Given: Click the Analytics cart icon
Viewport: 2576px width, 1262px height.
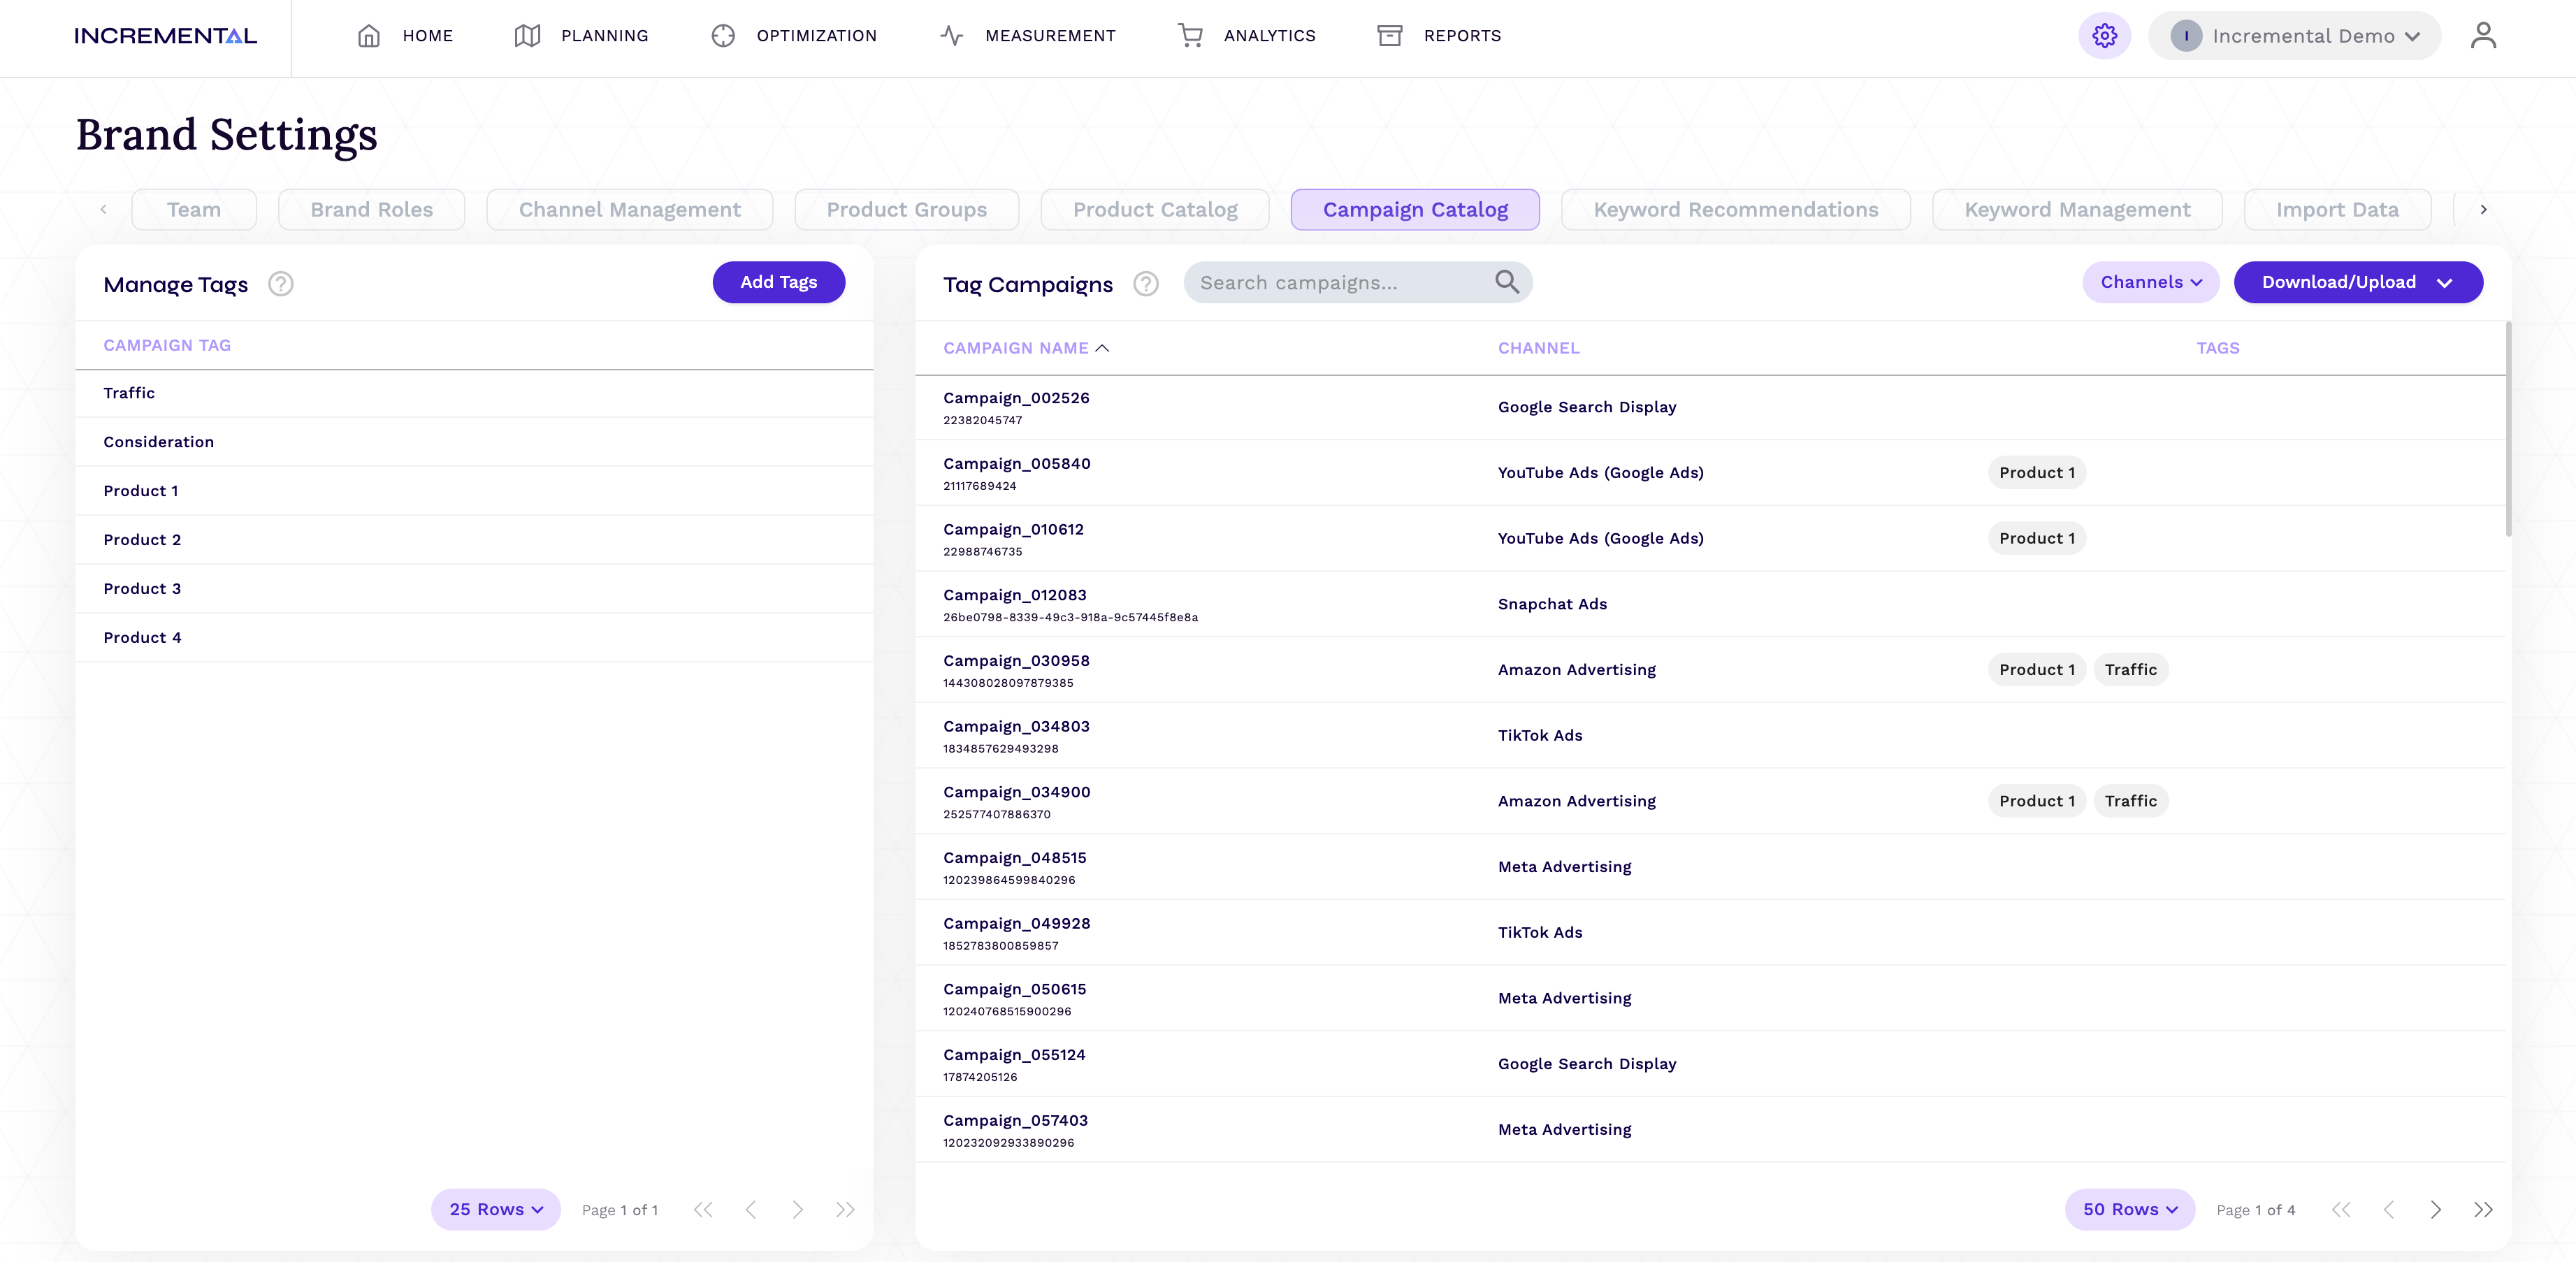Looking at the screenshot, I should pos(1190,36).
